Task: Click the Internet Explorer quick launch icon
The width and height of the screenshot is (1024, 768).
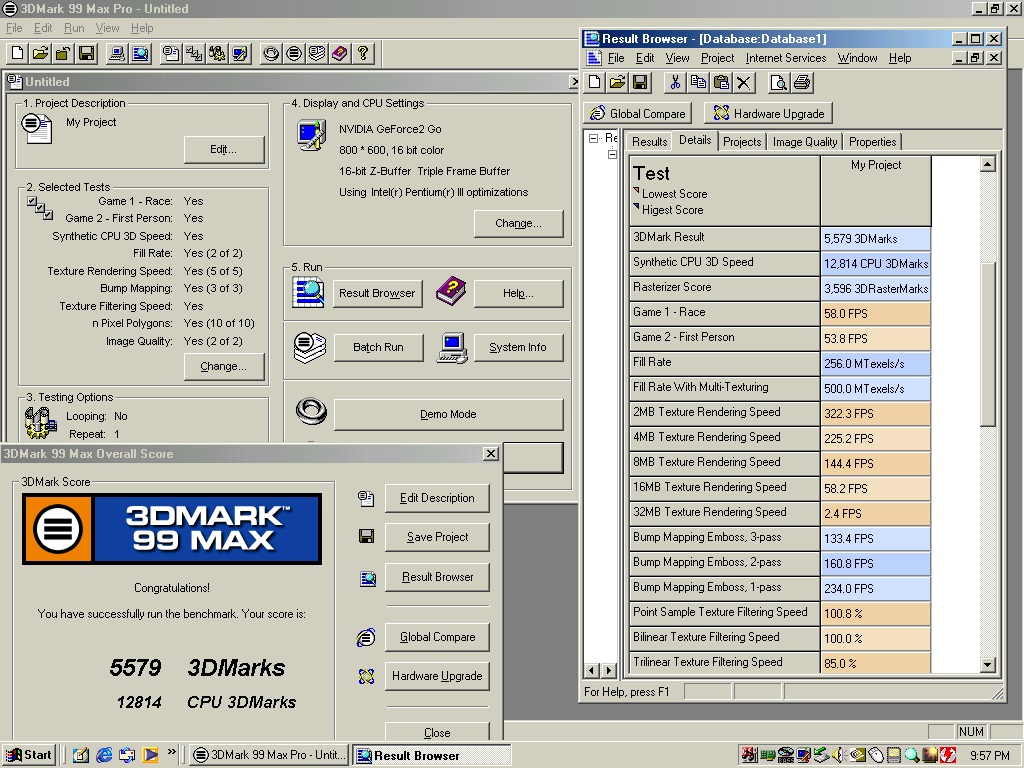Action: pyautogui.click(x=104, y=755)
